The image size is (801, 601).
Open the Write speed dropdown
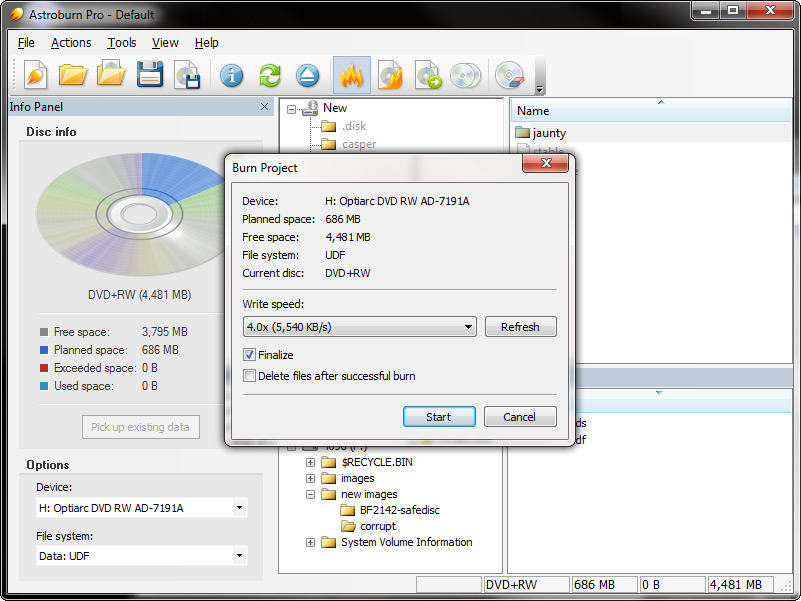coord(467,327)
